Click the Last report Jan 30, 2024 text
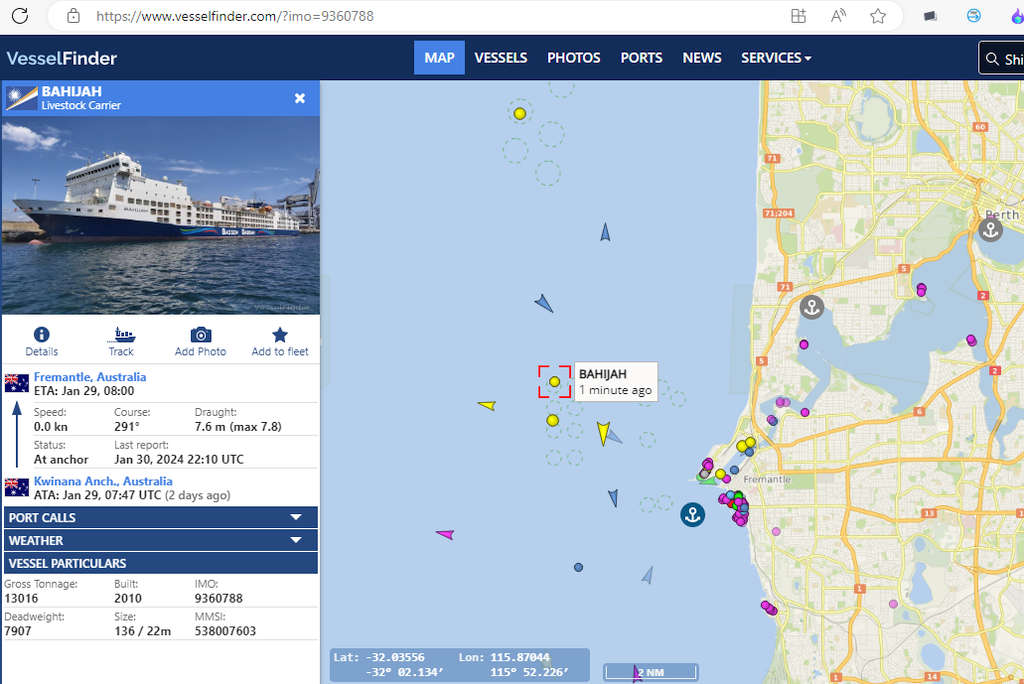 tap(179, 459)
